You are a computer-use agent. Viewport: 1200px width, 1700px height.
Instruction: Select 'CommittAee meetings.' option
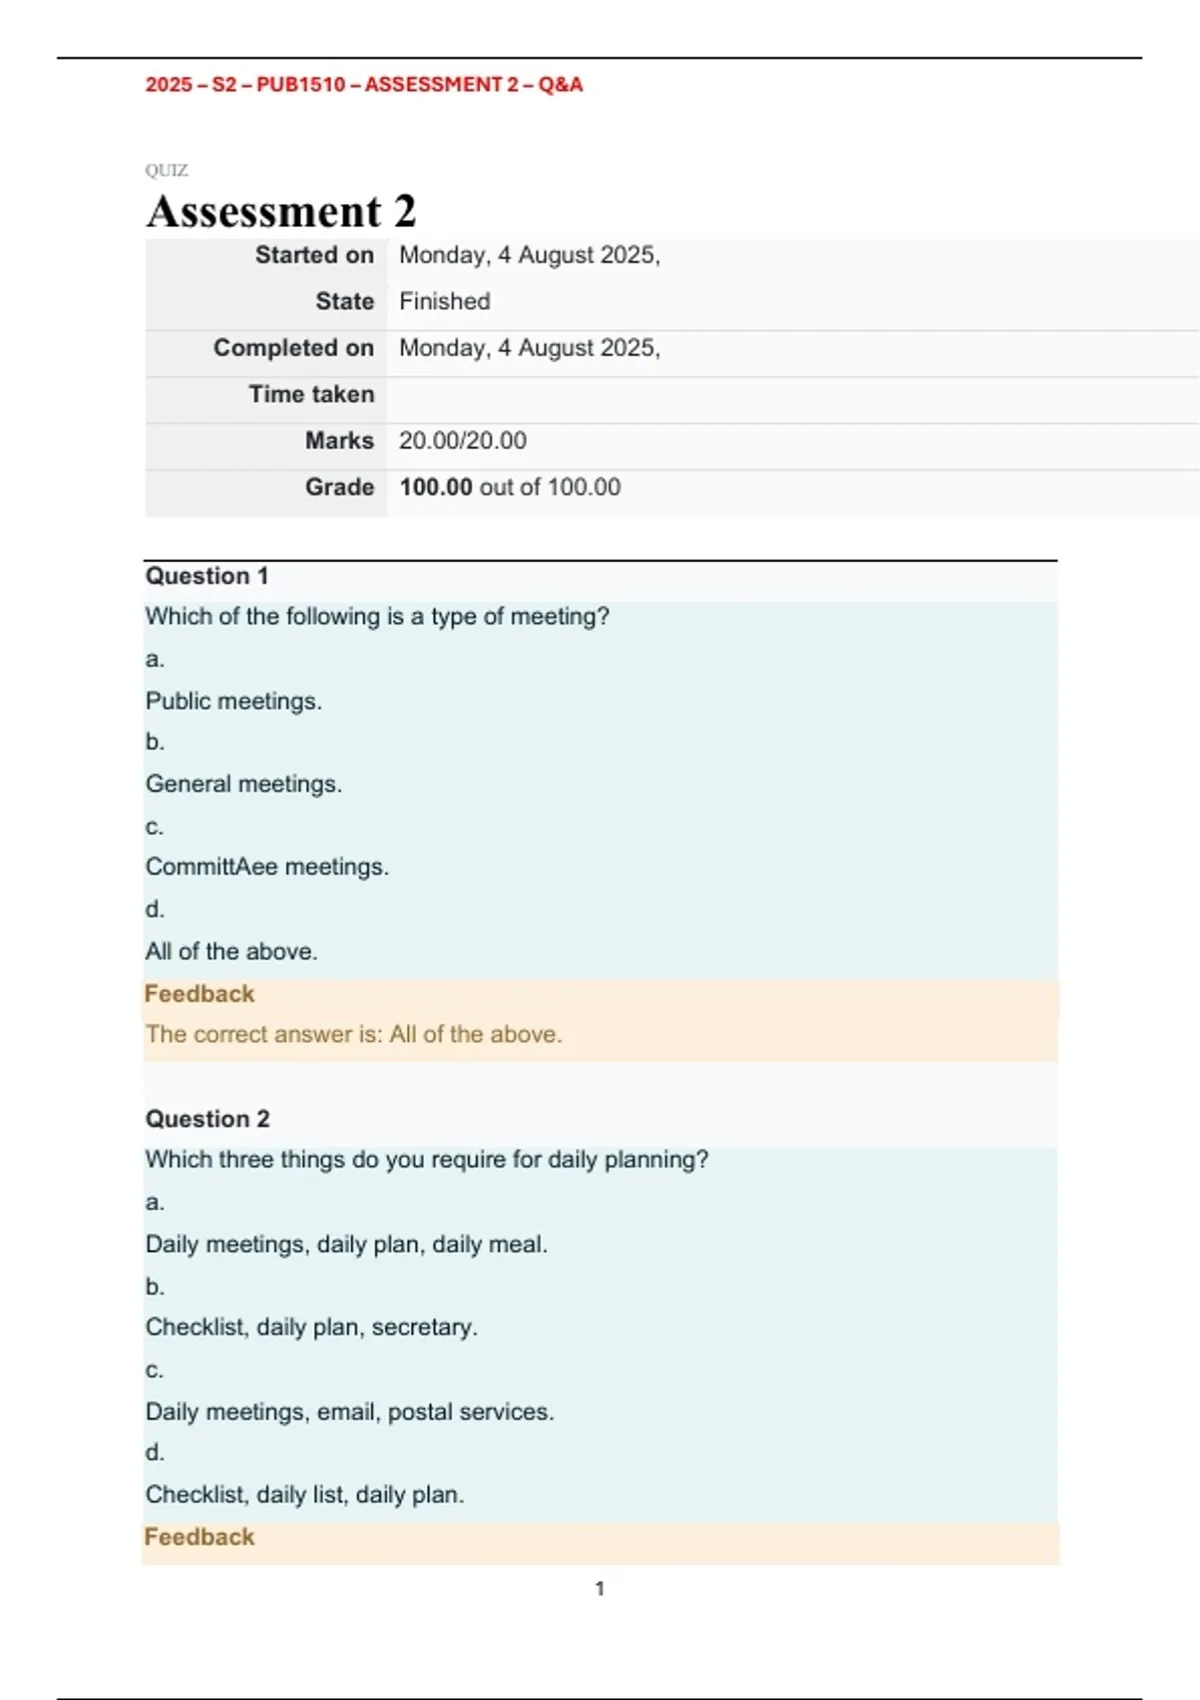pyautogui.click(x=267, y=867)
